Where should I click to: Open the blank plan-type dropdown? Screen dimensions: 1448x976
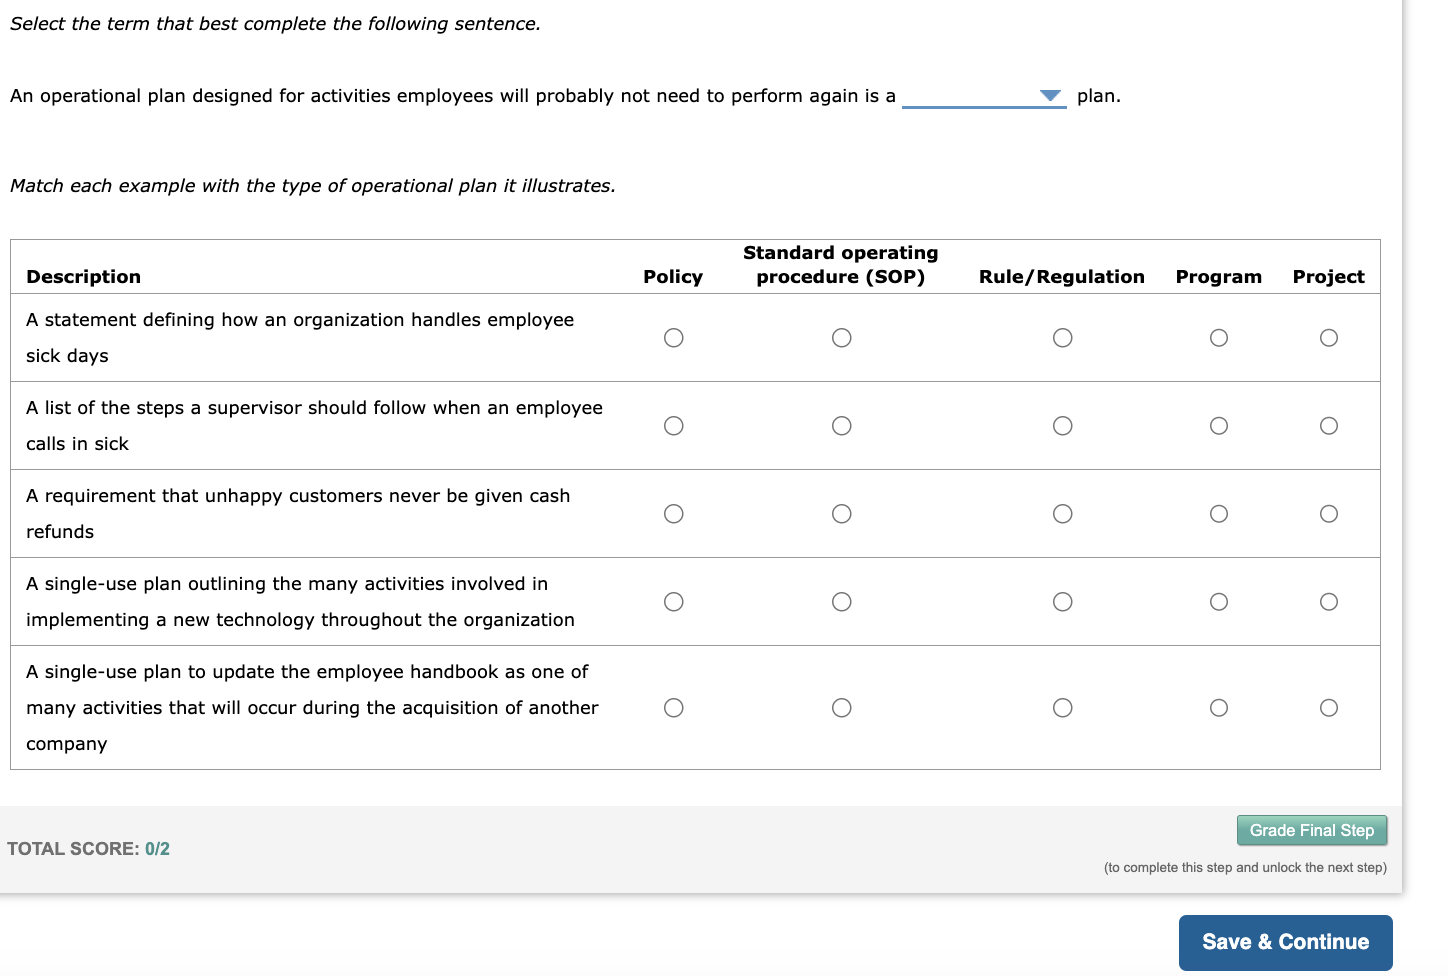984,96
